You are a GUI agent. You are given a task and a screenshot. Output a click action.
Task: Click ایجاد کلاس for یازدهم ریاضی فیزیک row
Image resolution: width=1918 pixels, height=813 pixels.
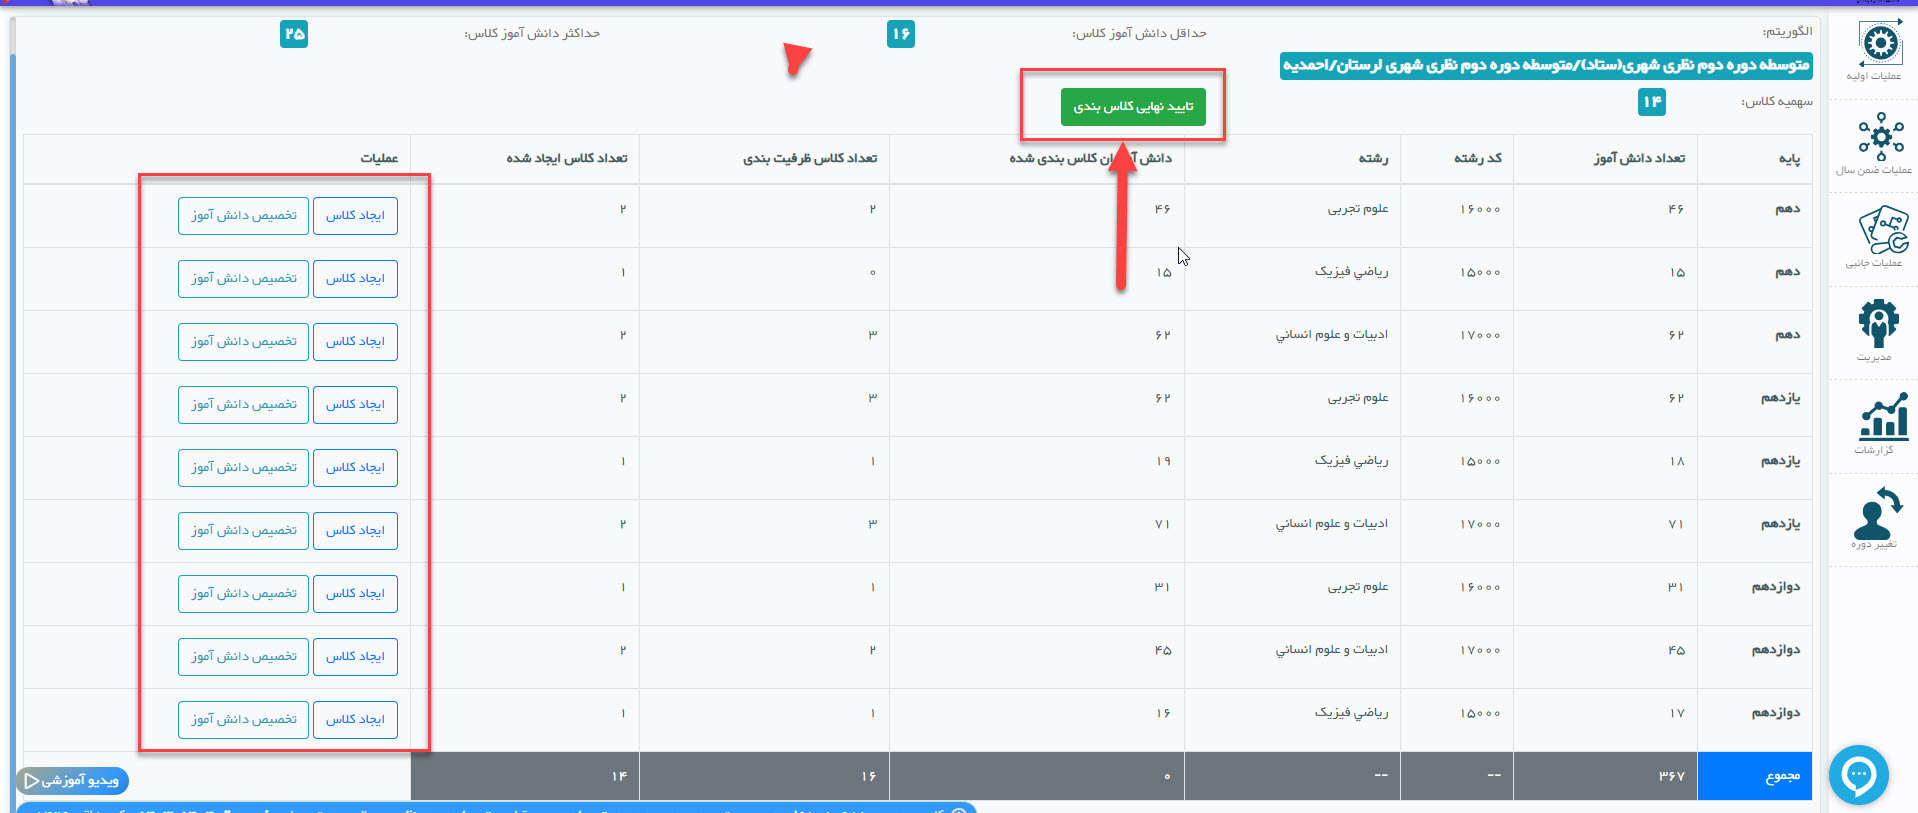click(x=355, y=468)
